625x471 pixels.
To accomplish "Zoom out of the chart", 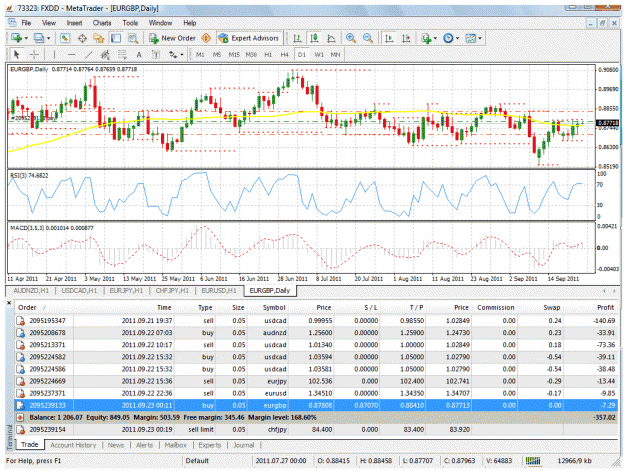I will pos(368,38).
